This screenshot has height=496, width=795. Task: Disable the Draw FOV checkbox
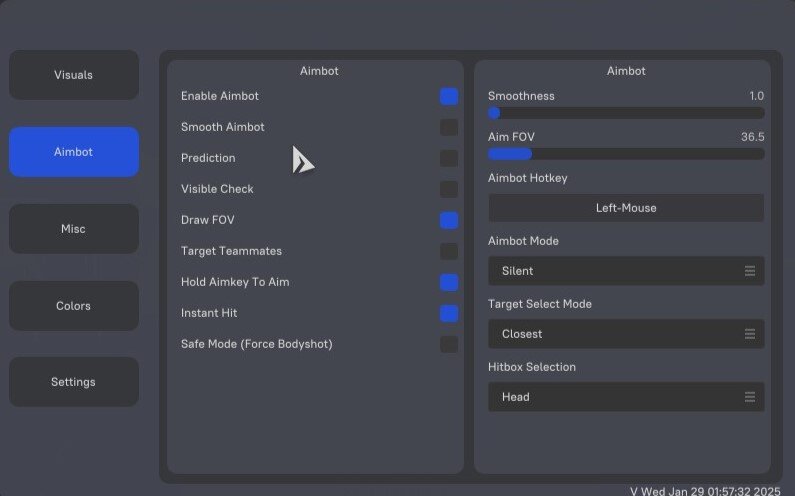coord(449,220)
